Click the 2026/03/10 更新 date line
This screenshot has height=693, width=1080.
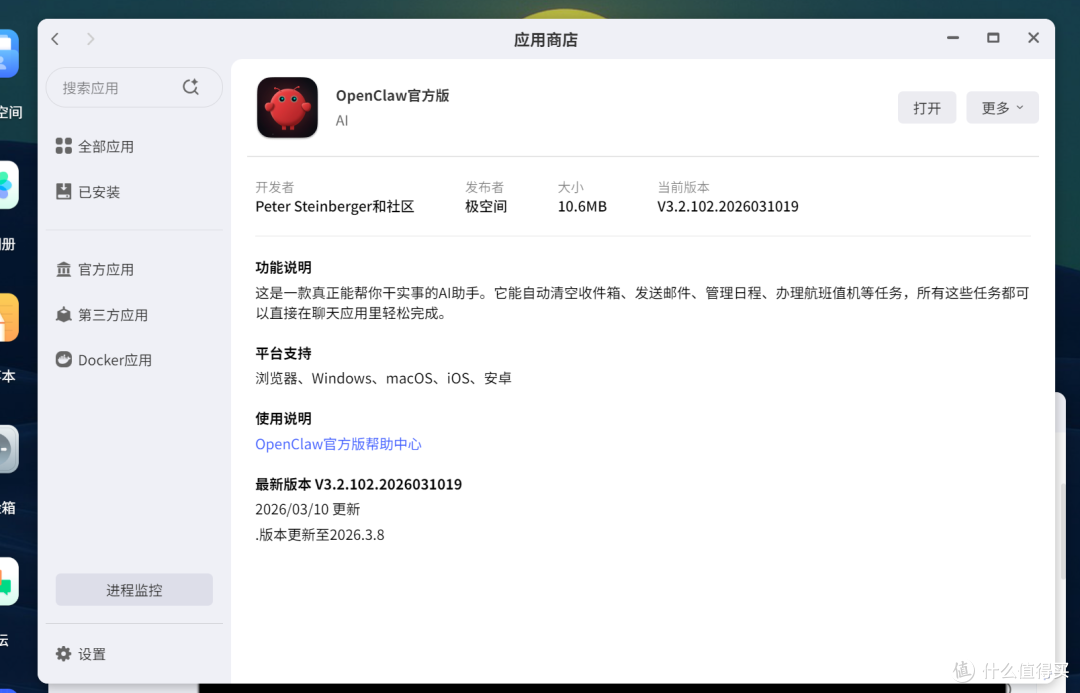pyautogui.click(x=307, y=509)
